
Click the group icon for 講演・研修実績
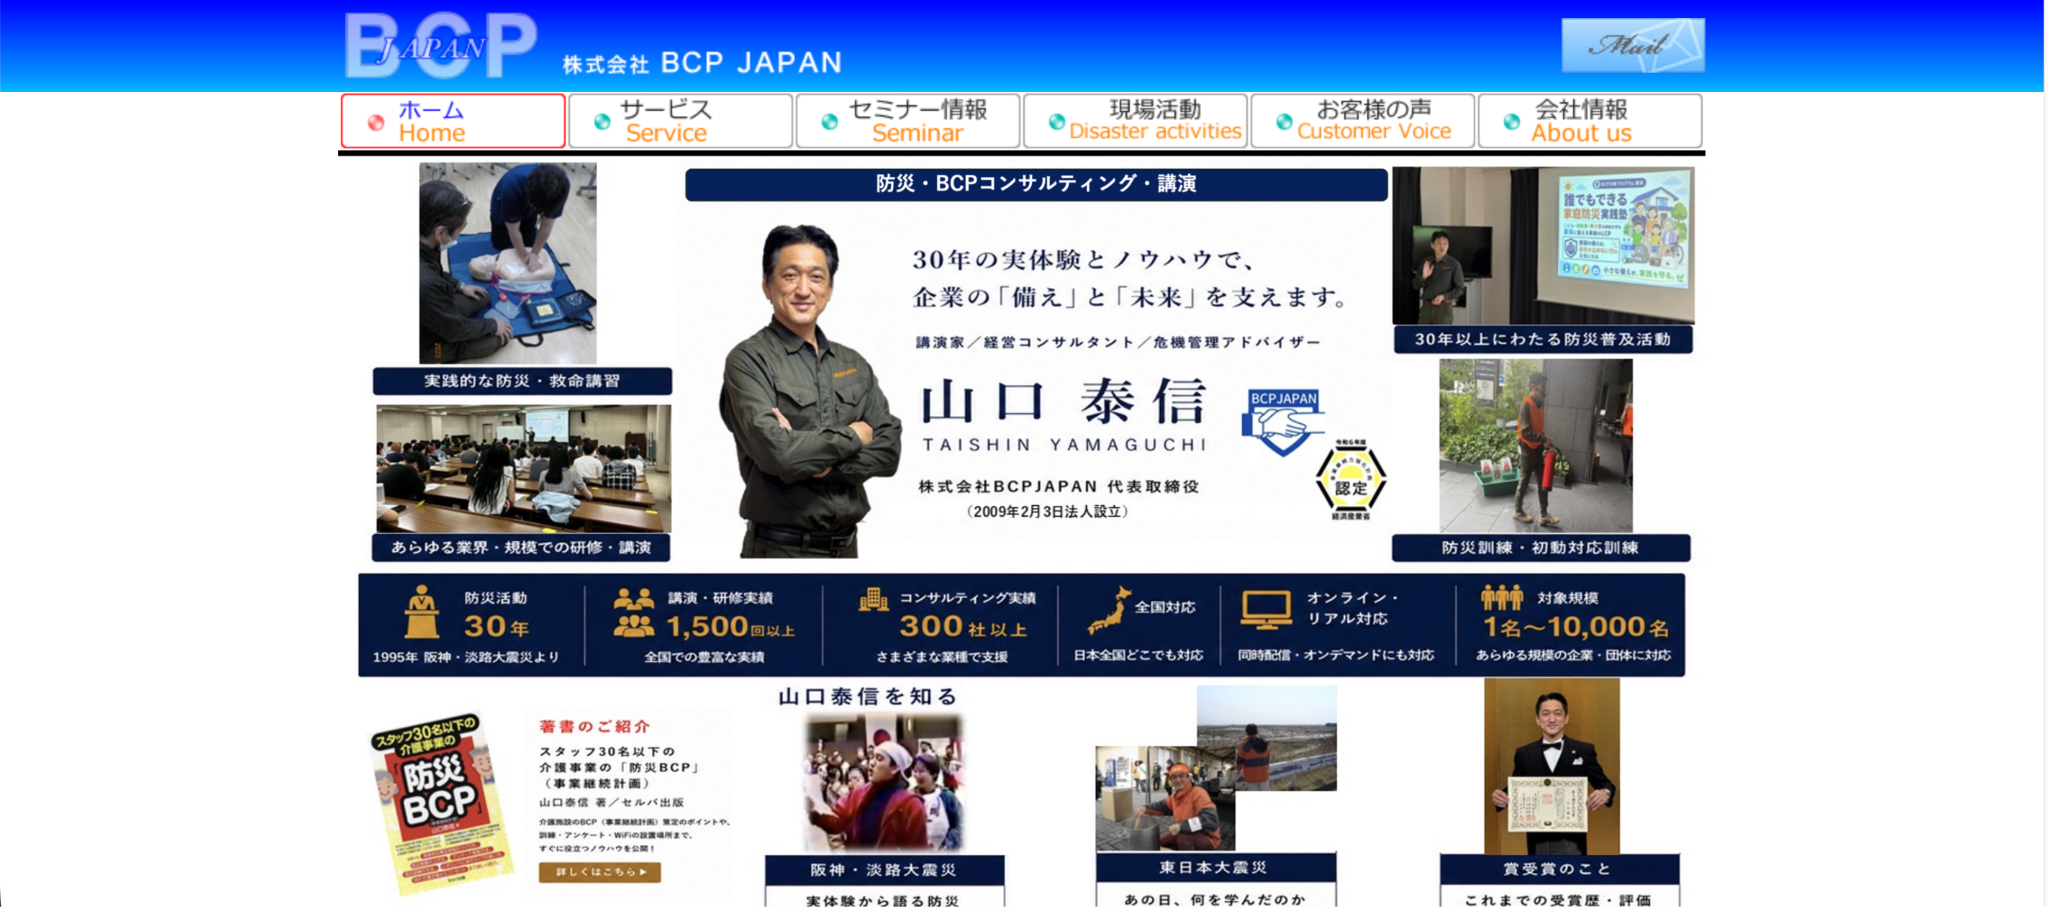click(634, 613)
